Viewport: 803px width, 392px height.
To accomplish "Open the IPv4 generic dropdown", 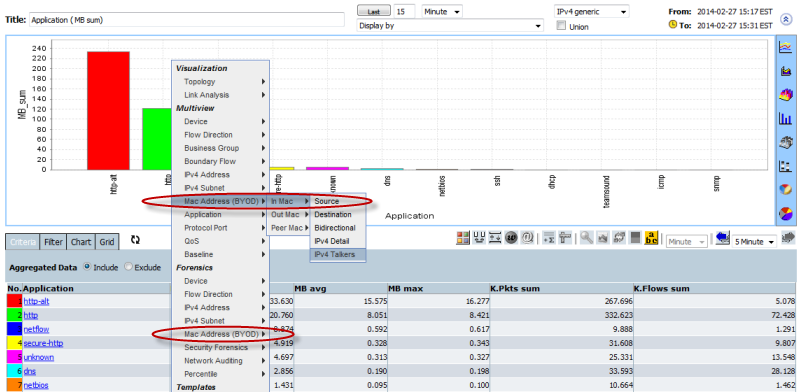I will [591, 11].
